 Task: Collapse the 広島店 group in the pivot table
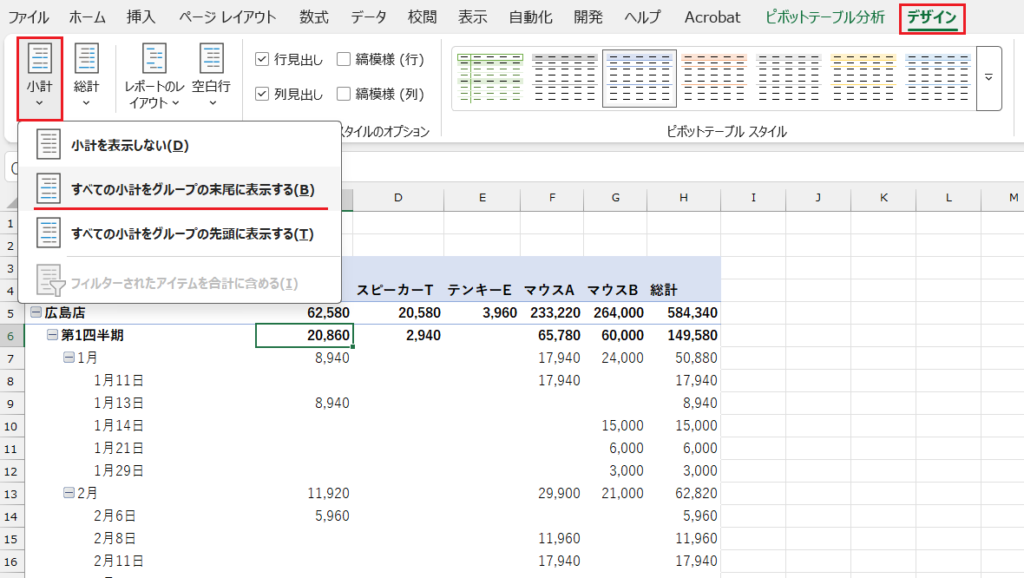(36, 313)
